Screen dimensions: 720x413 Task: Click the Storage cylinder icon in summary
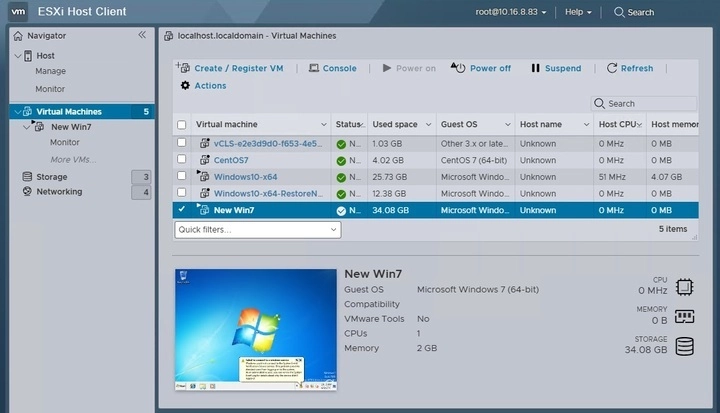(x=684, y=346)
